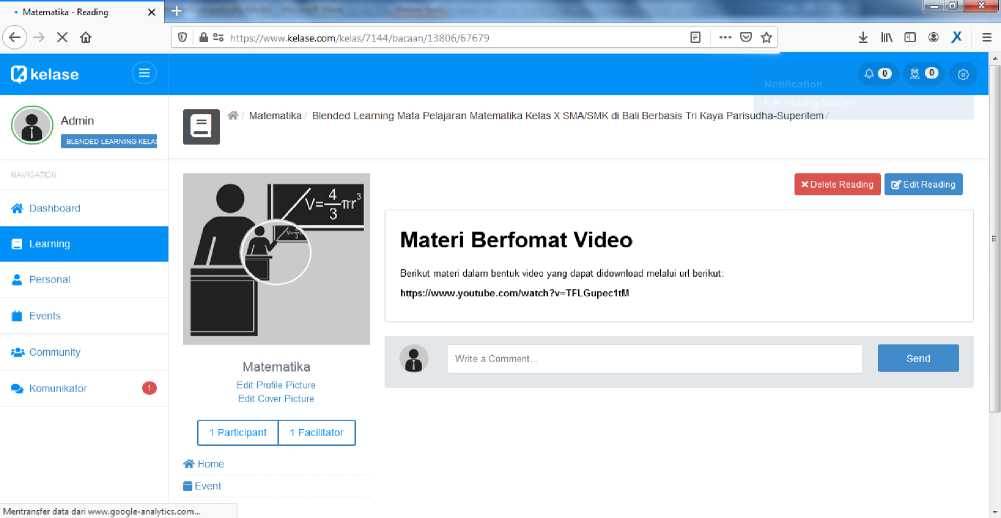Open Dashboard in sidebar navigation

pyautogui.click(x=54, y=208)
